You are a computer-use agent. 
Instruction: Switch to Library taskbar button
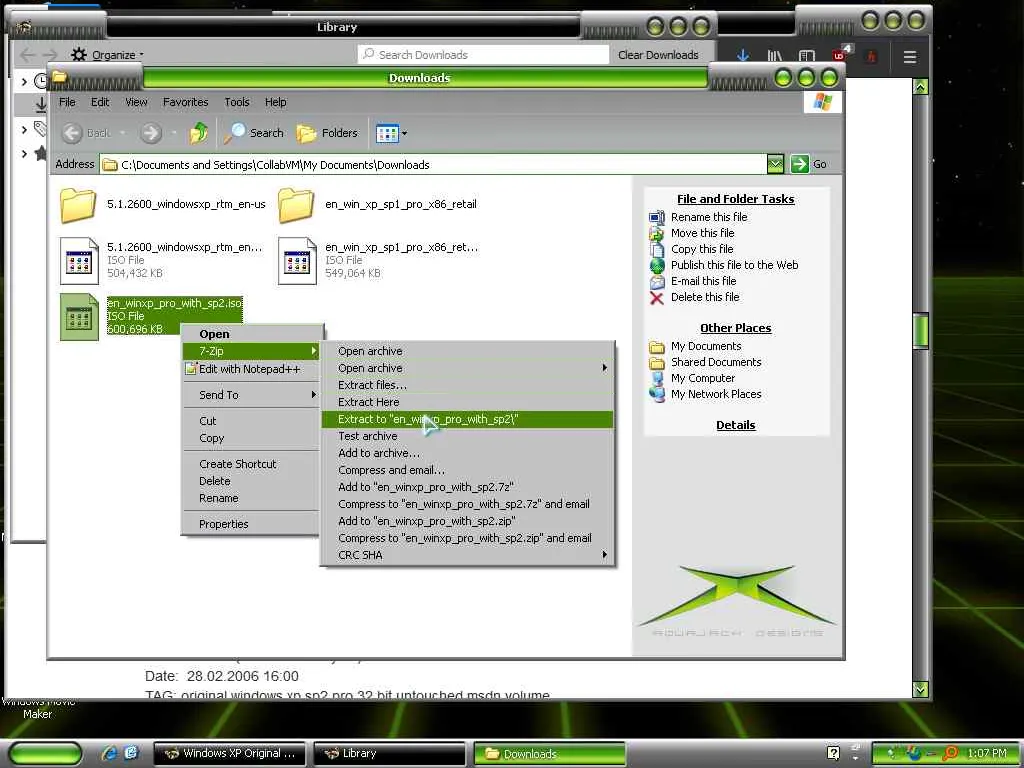pos(389,754)
